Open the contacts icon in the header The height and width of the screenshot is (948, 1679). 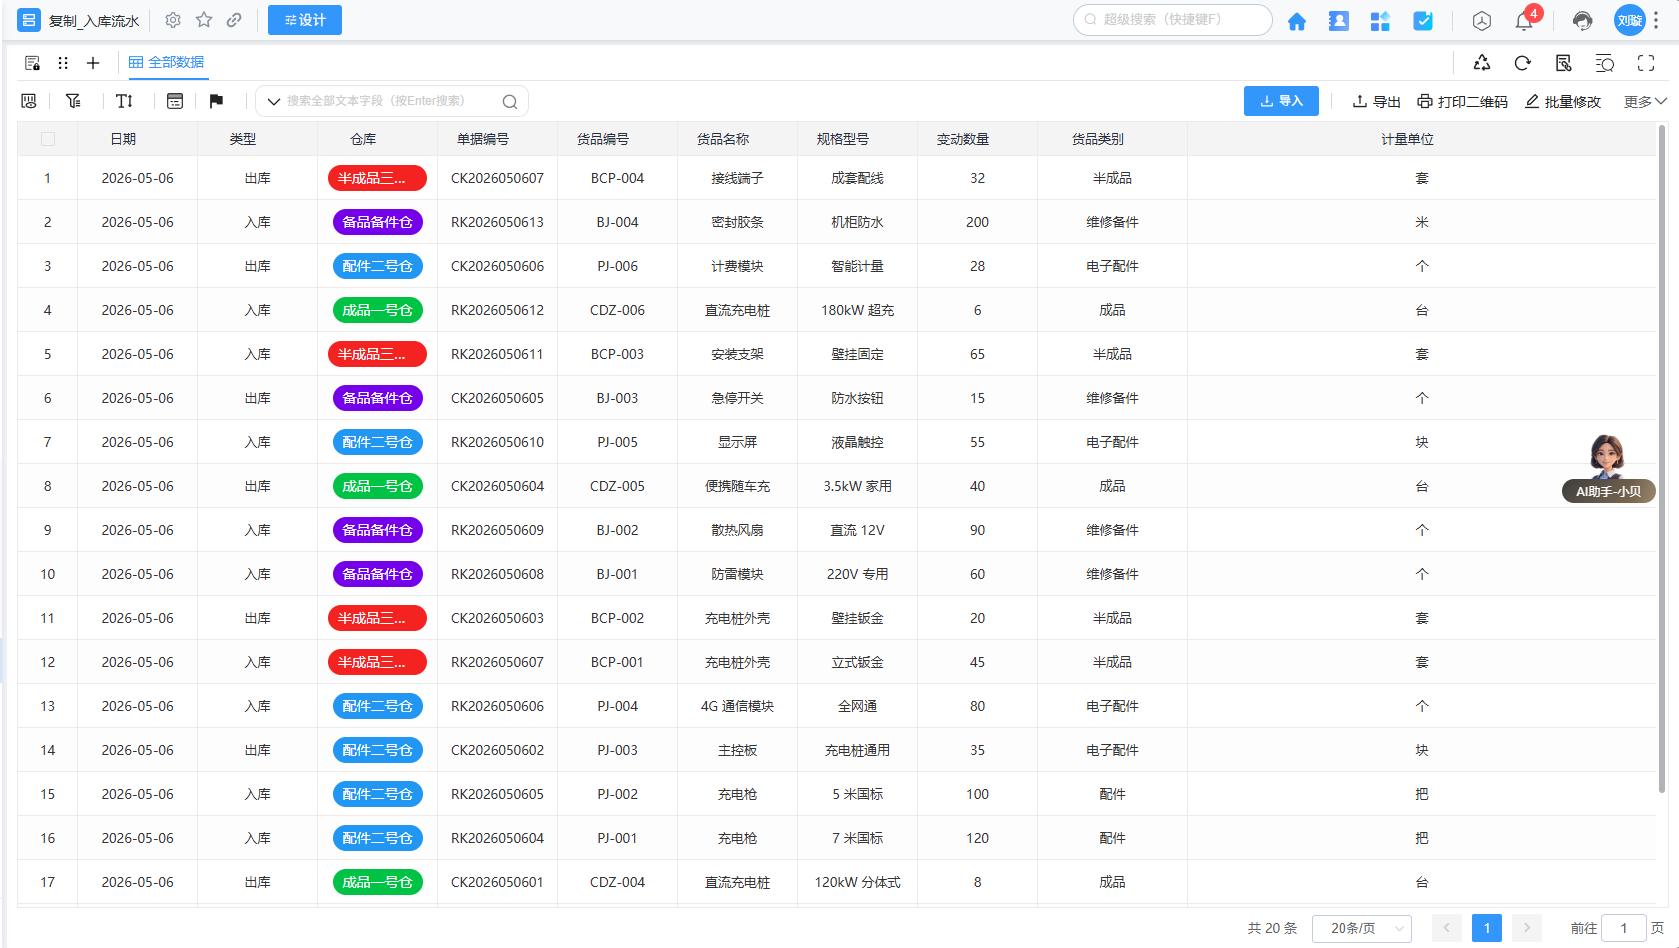coord(1339,21)
